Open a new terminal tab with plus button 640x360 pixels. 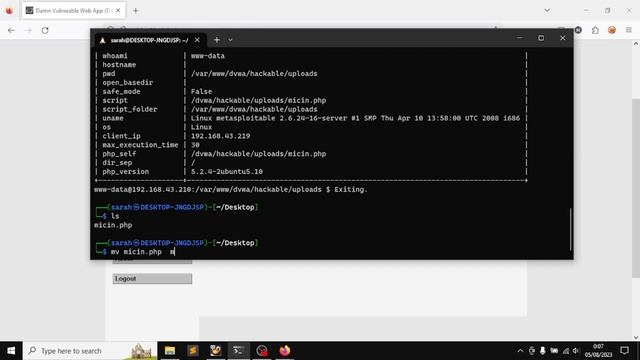(217, 40)
